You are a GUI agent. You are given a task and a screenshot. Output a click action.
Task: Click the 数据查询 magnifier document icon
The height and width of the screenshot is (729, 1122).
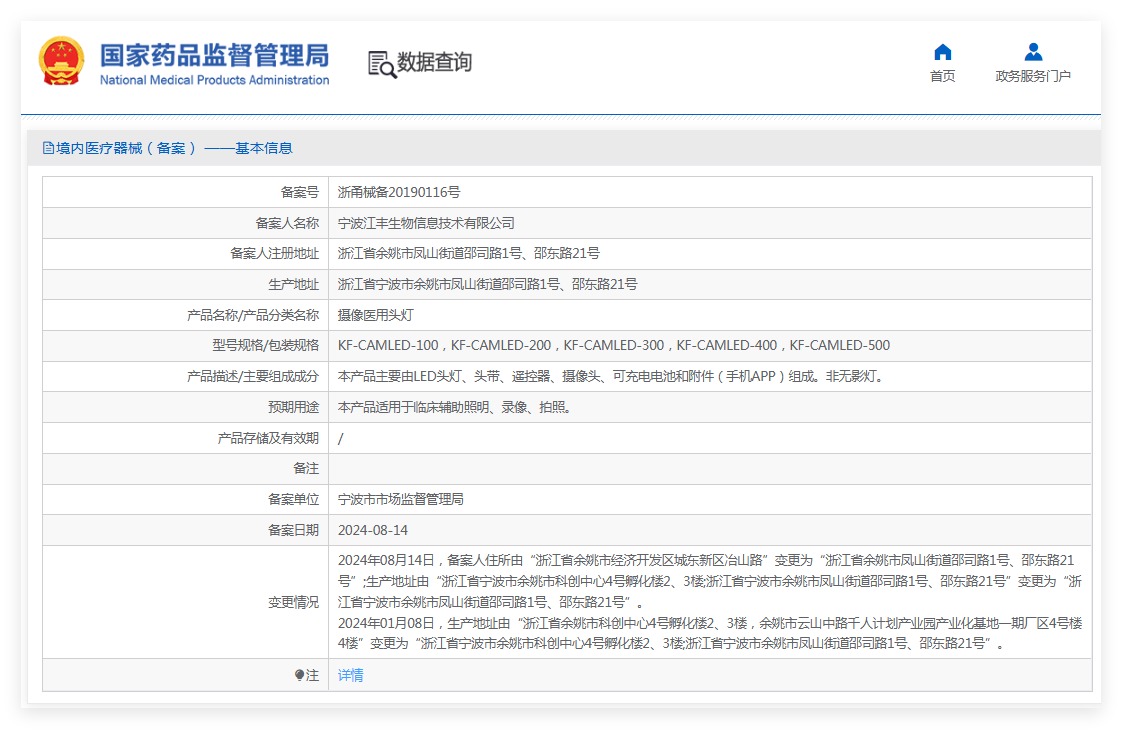point(381,64)
